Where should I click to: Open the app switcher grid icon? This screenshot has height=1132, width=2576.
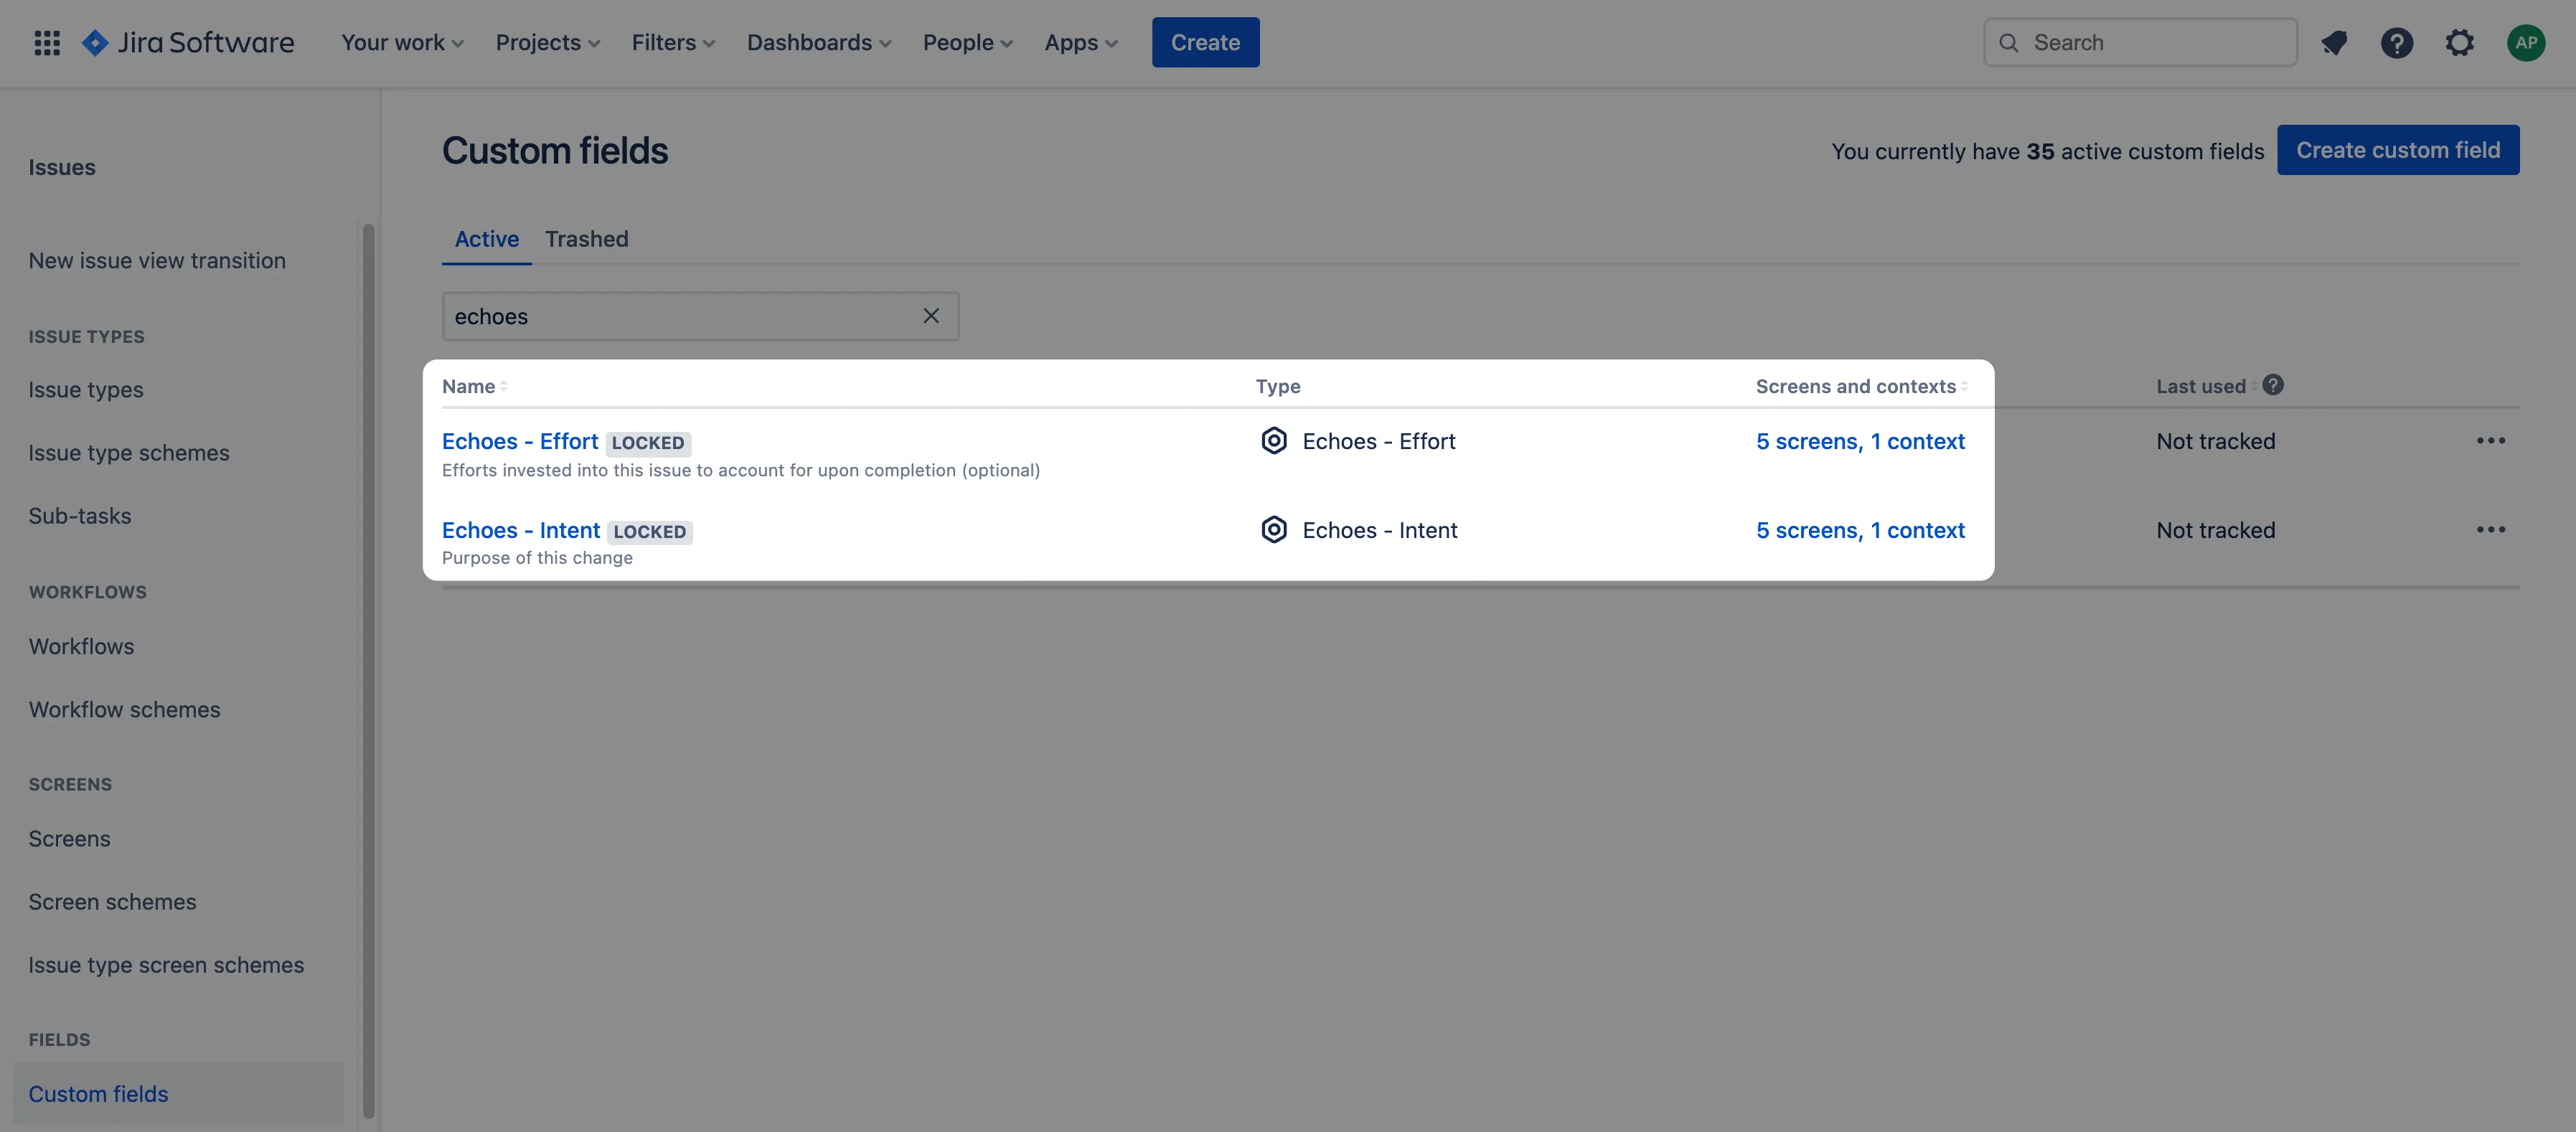tap(47, 42)
